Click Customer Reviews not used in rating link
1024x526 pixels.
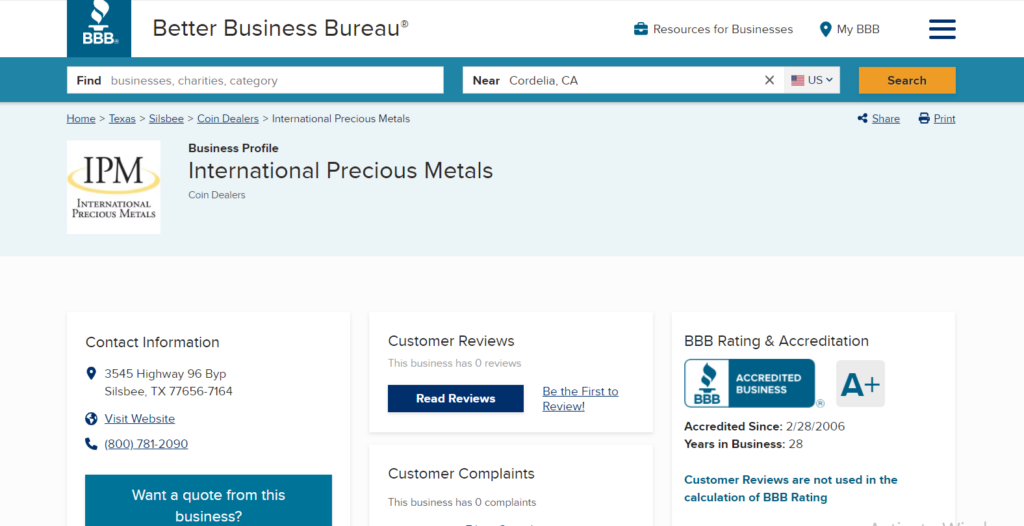(791, 489)
